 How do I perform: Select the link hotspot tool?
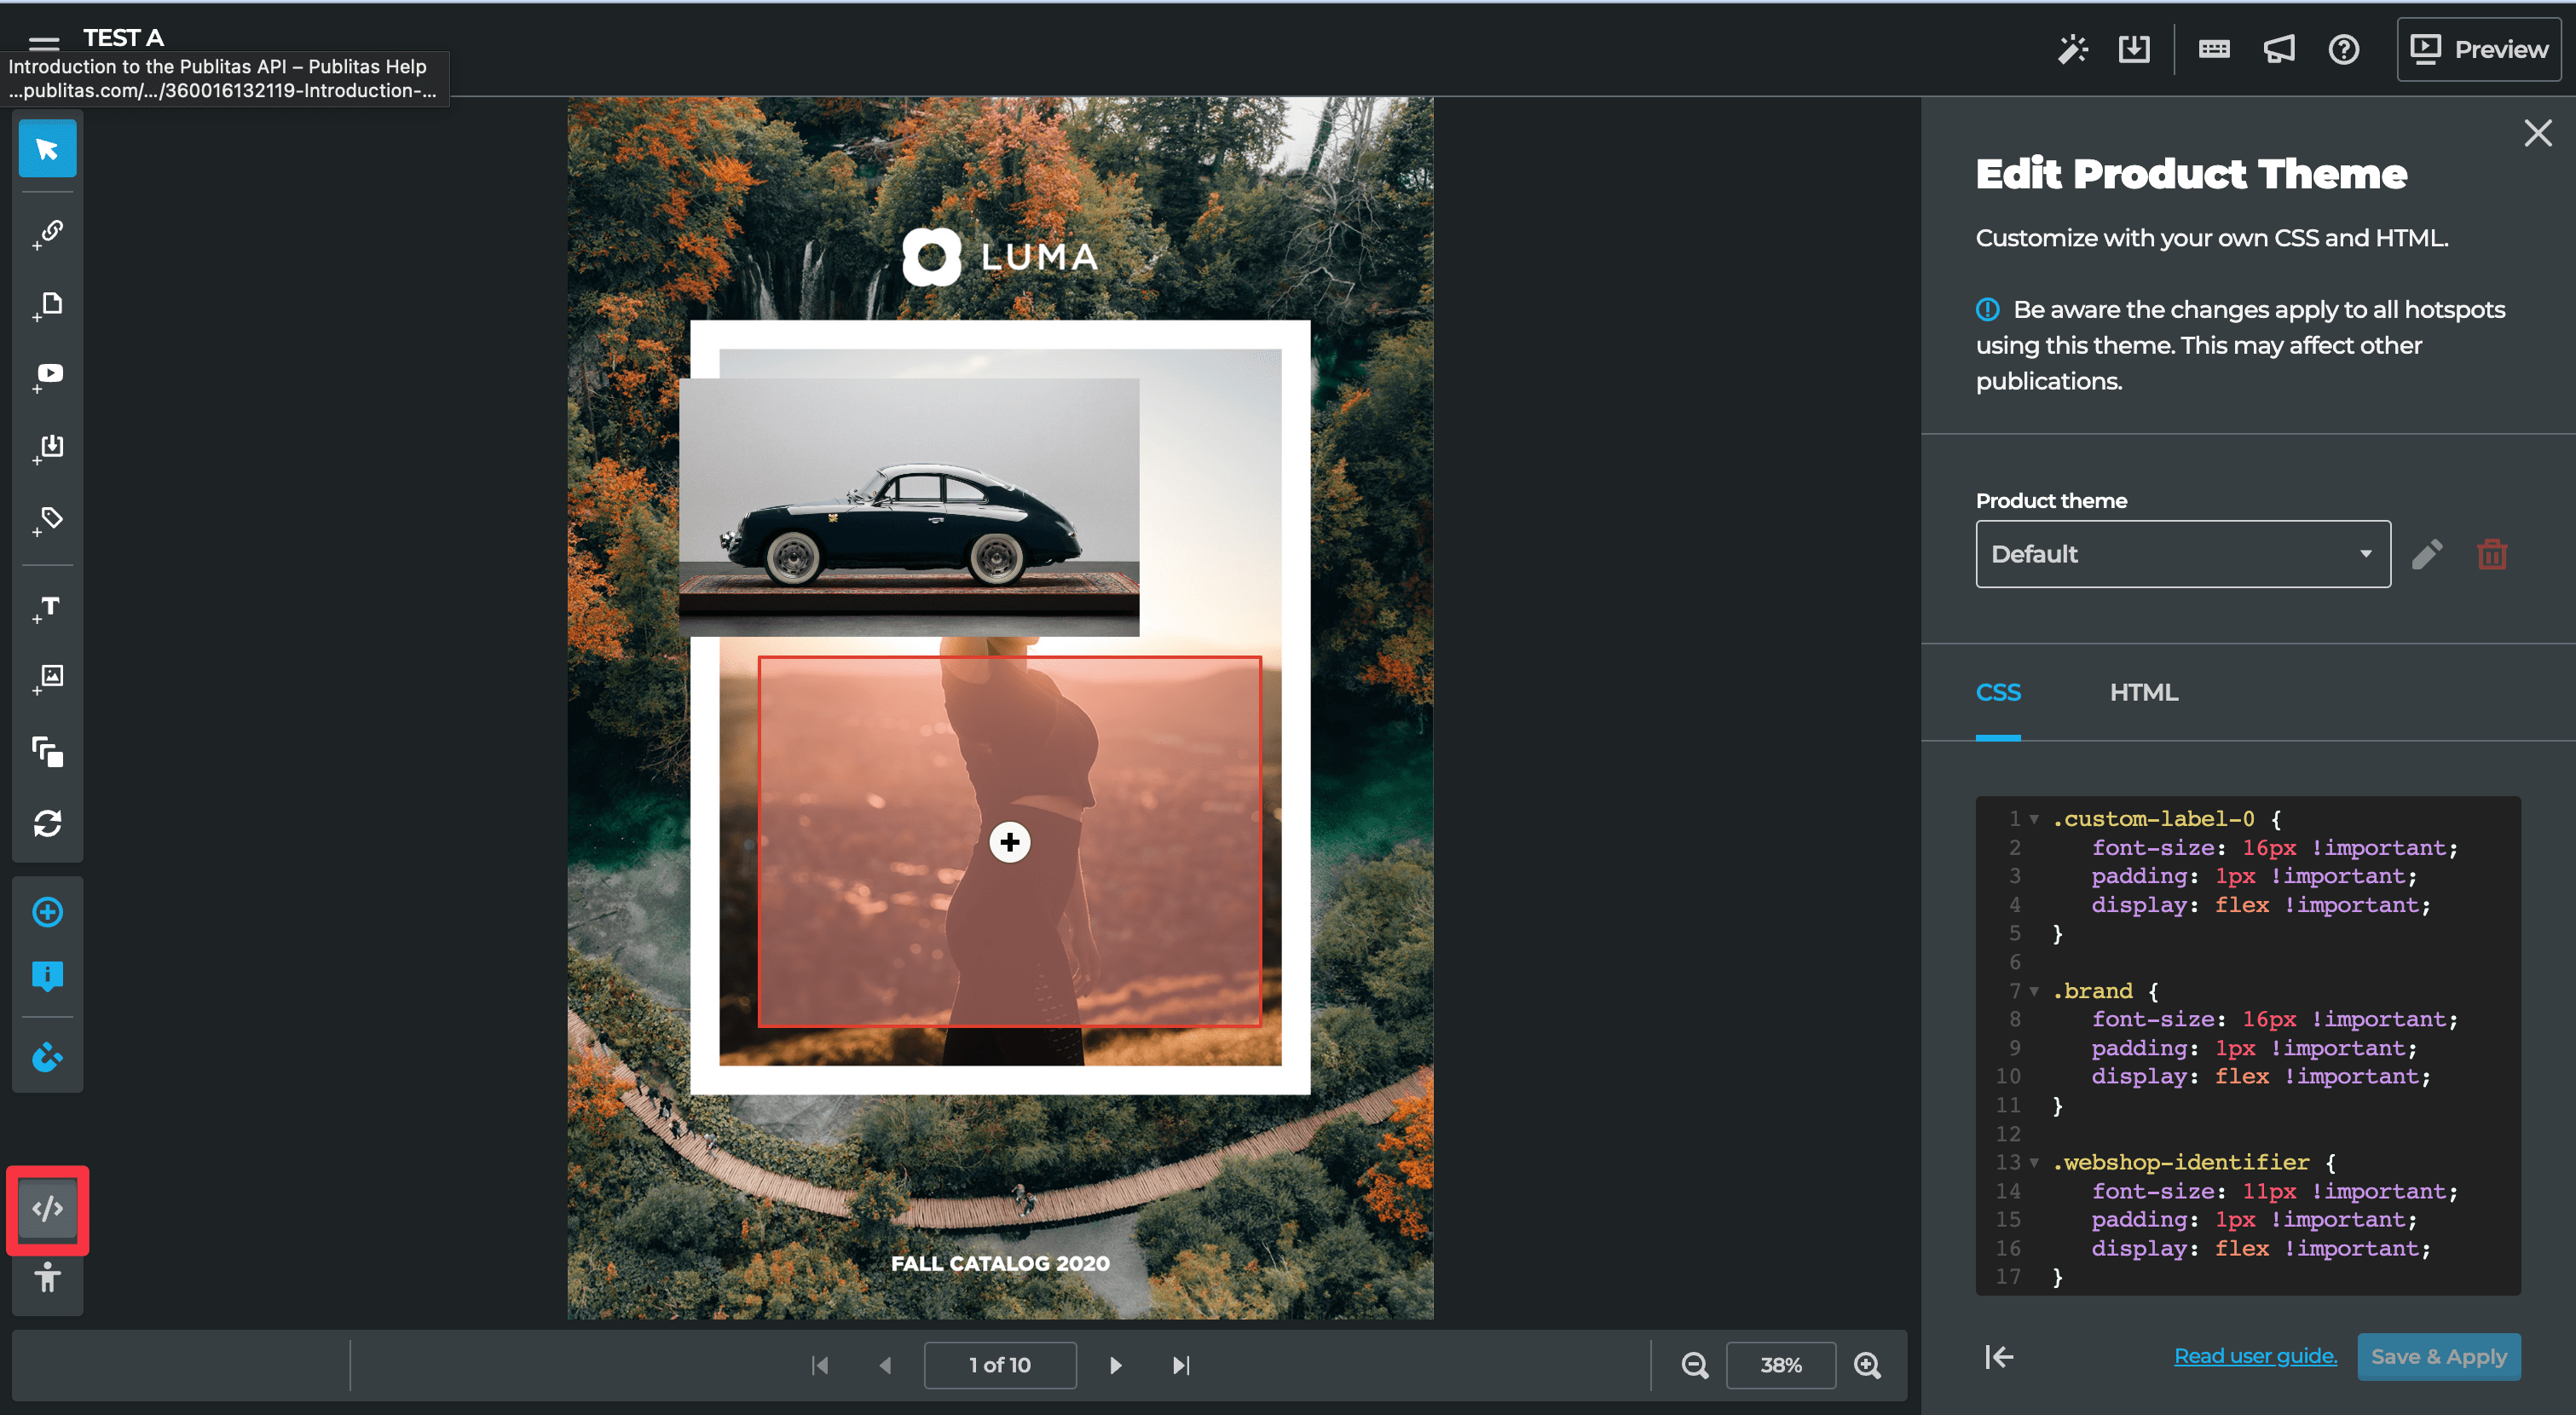(x=47, y=231)
